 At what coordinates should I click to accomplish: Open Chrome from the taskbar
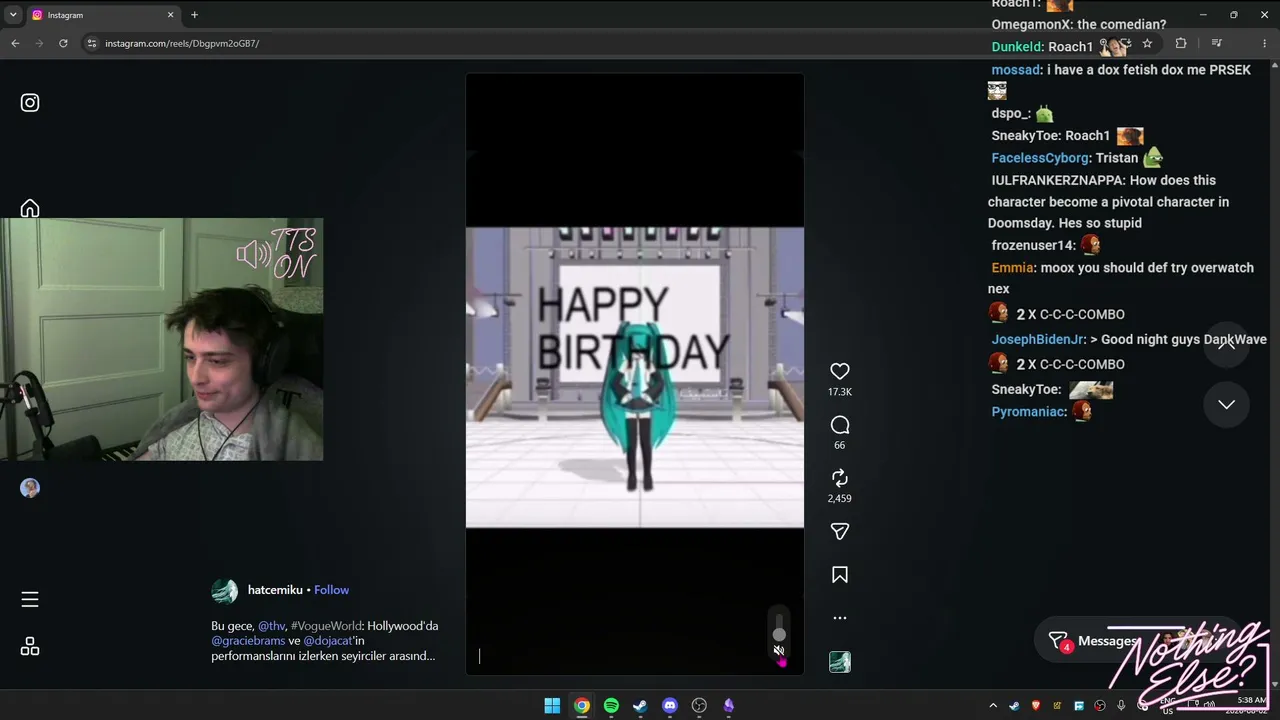(x=582, y=706)
